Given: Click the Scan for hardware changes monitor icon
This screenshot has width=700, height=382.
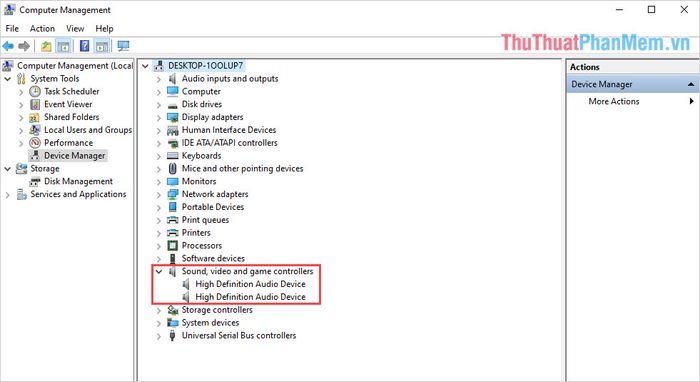Looking at the screenshot, I should click(x=123, y=46).
